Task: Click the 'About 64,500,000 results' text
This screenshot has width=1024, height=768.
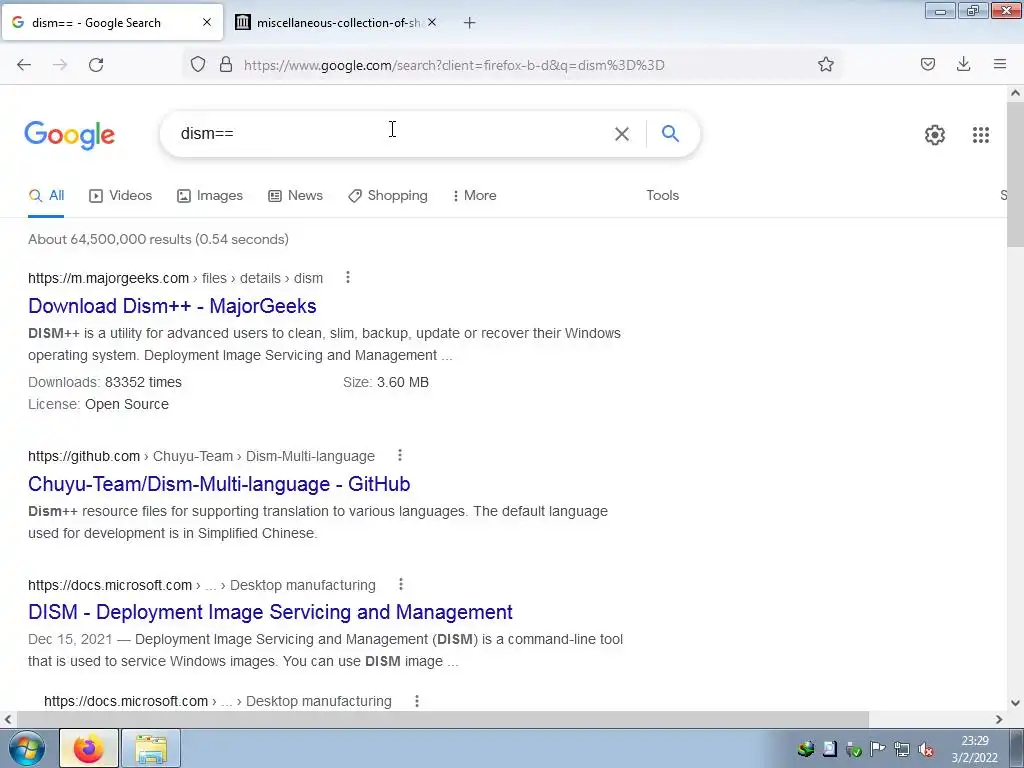Action: [x=158, y=239]
